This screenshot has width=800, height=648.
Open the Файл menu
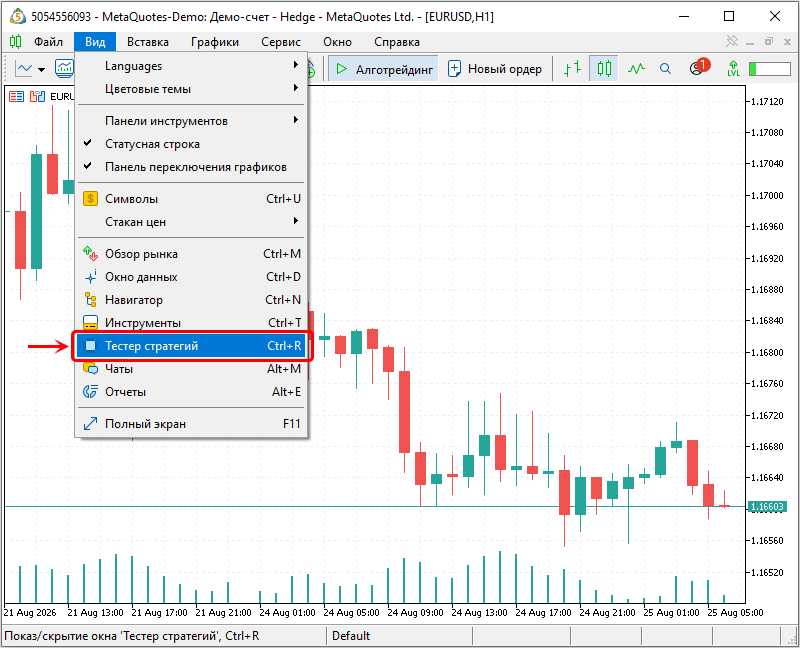pos(48,42)
